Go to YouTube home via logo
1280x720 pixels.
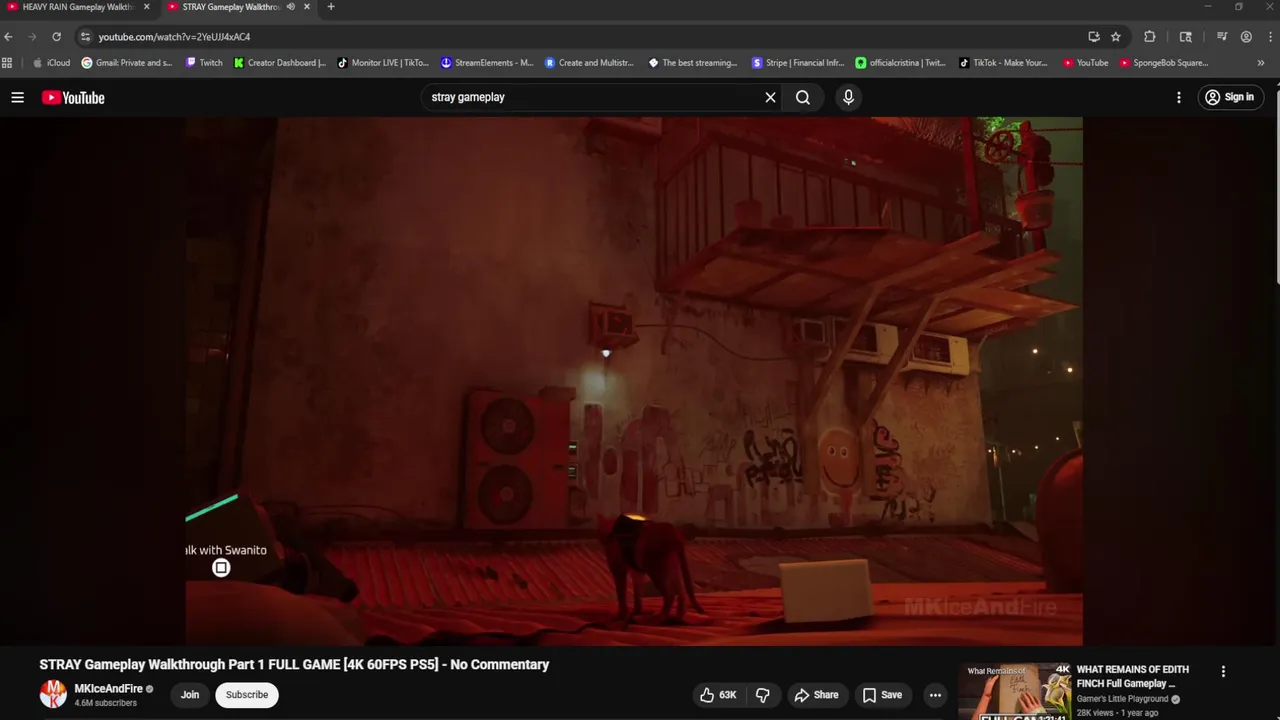coord(73,97)
